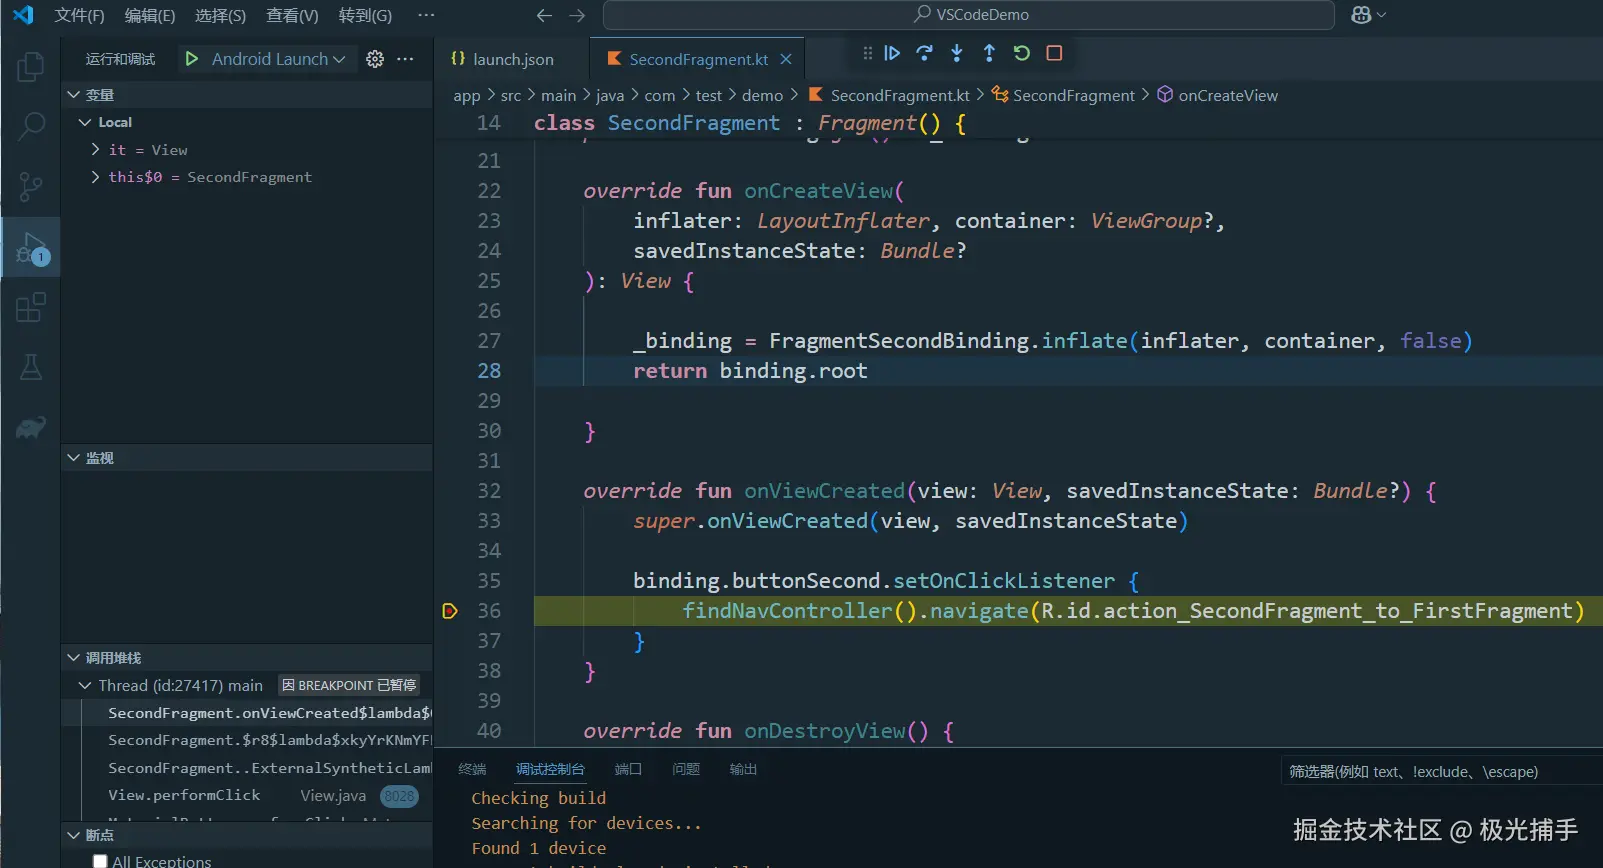Focus the debug console filter input
The height and width of the screenshot is (868, 1603).
1441,772
